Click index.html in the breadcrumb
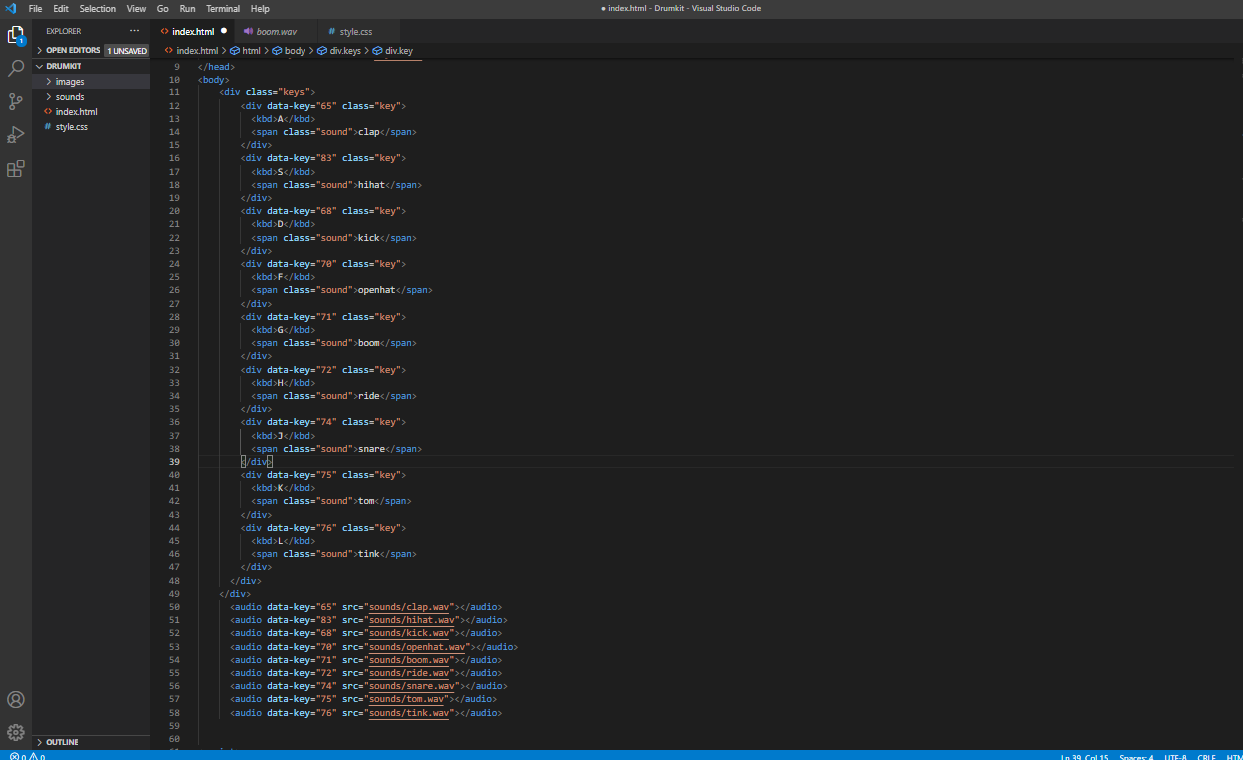 point(197,50)
